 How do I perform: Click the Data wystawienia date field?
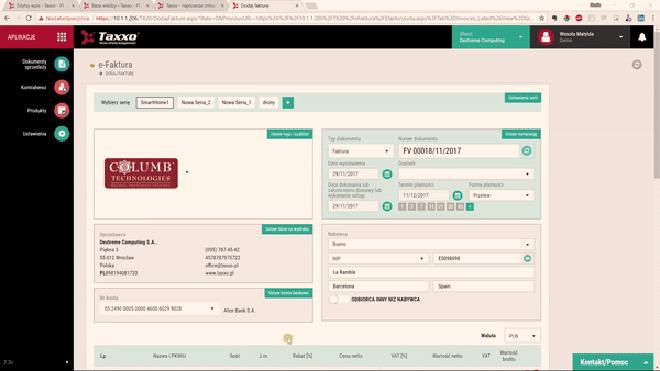click(353, 173)
